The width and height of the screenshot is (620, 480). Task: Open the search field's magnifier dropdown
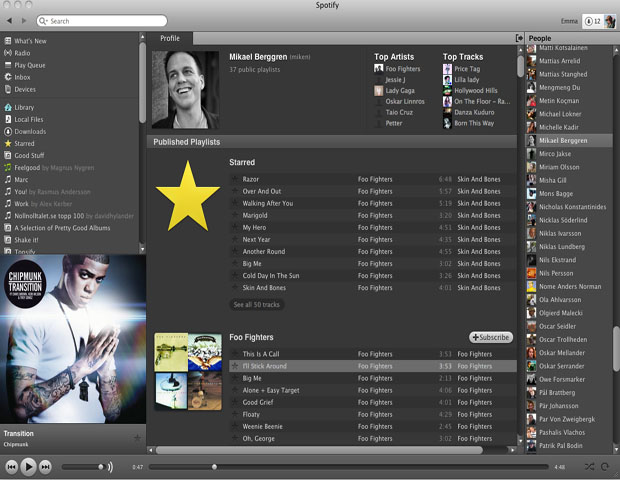tap(44, 20)
